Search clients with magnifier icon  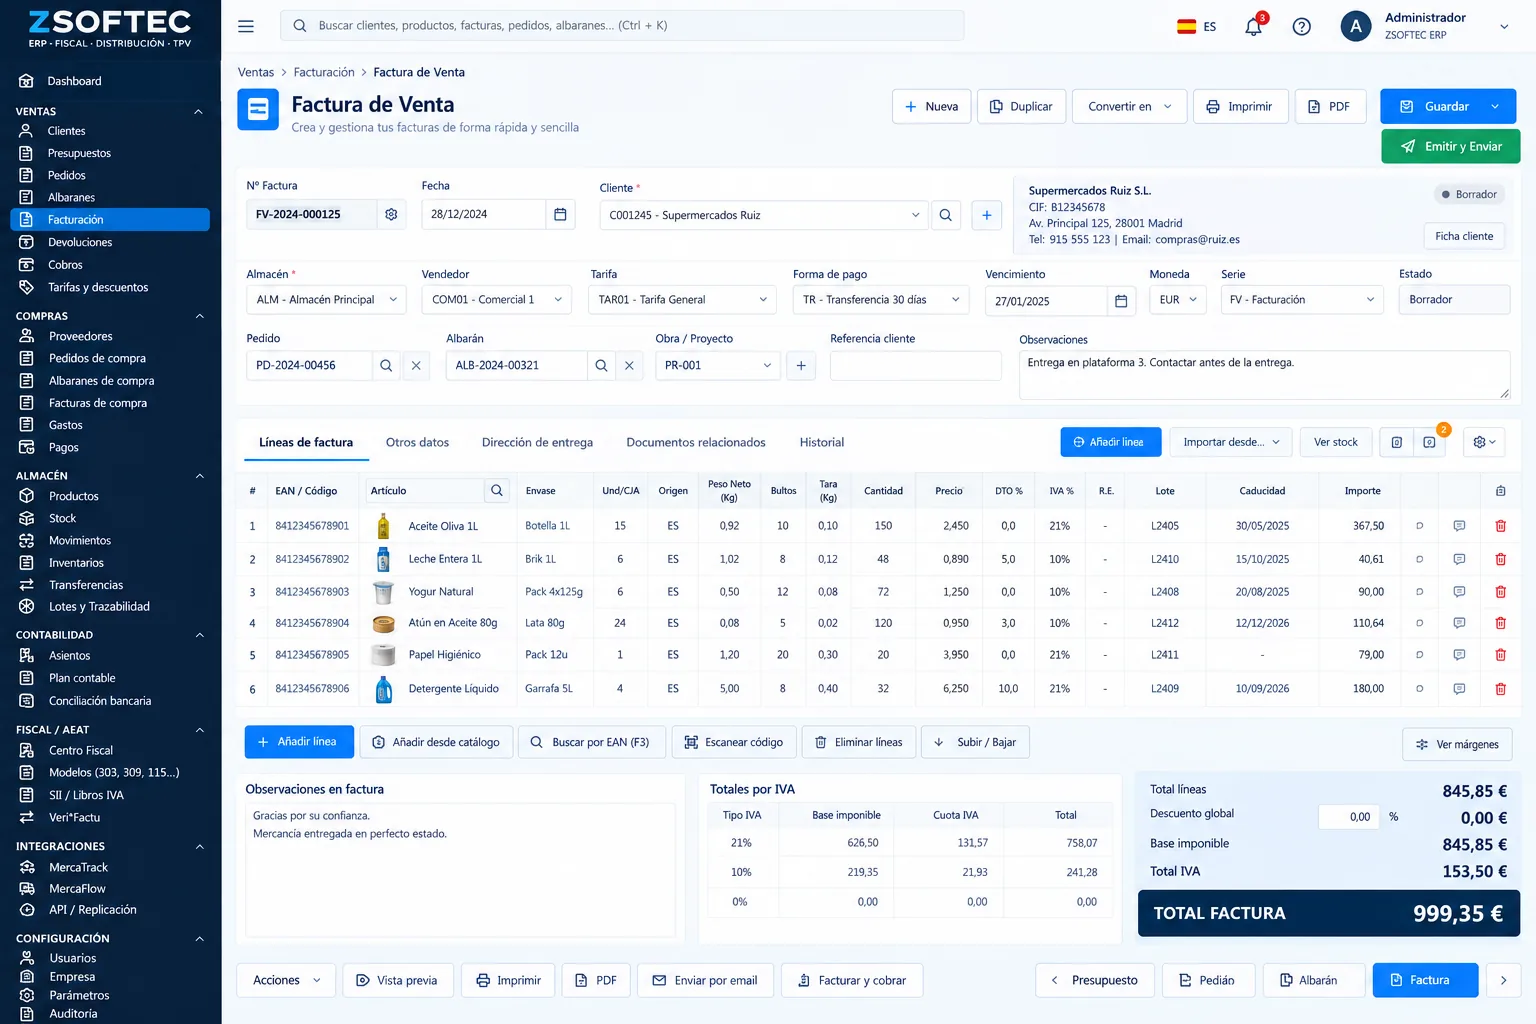click(x=945, y=215)
